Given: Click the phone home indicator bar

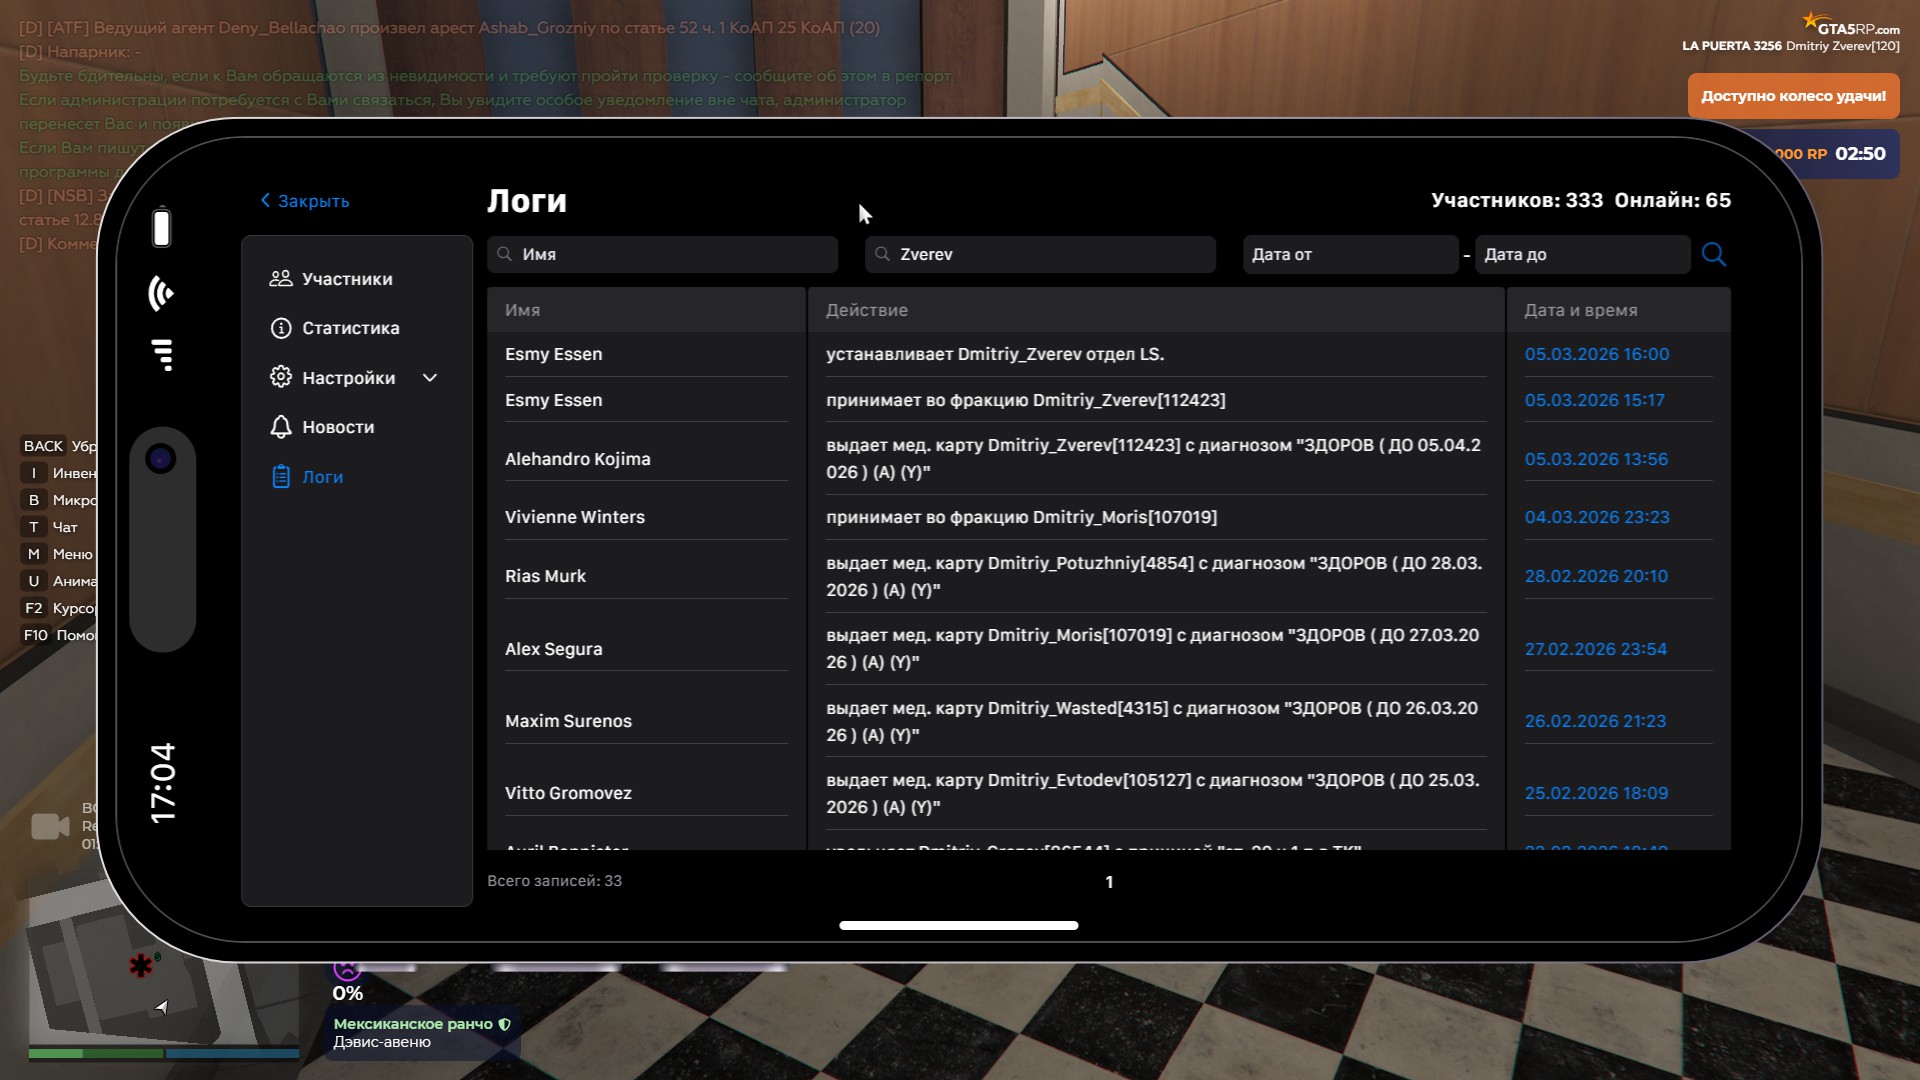Looking at the screenshot, I should tap(958, 926).
